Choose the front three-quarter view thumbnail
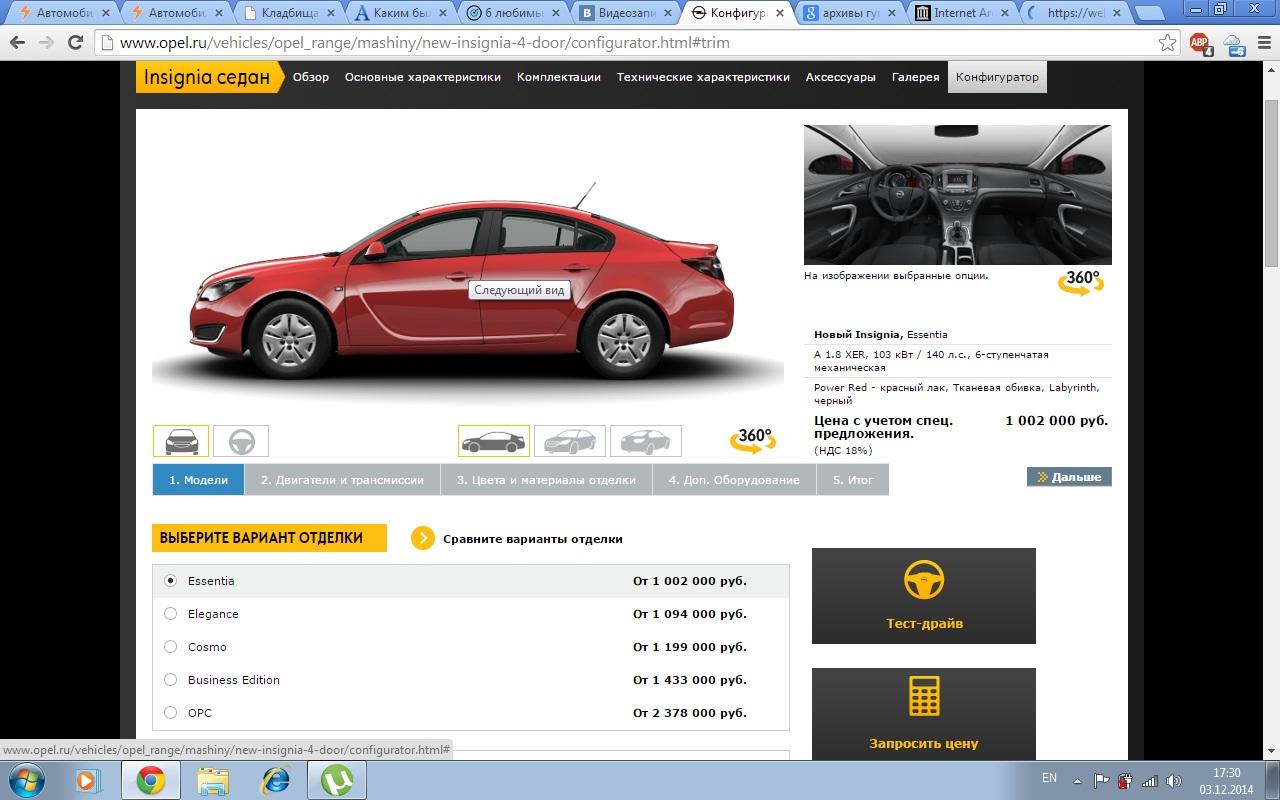Viewport: 1280px width, 800px height. point(570,441)
